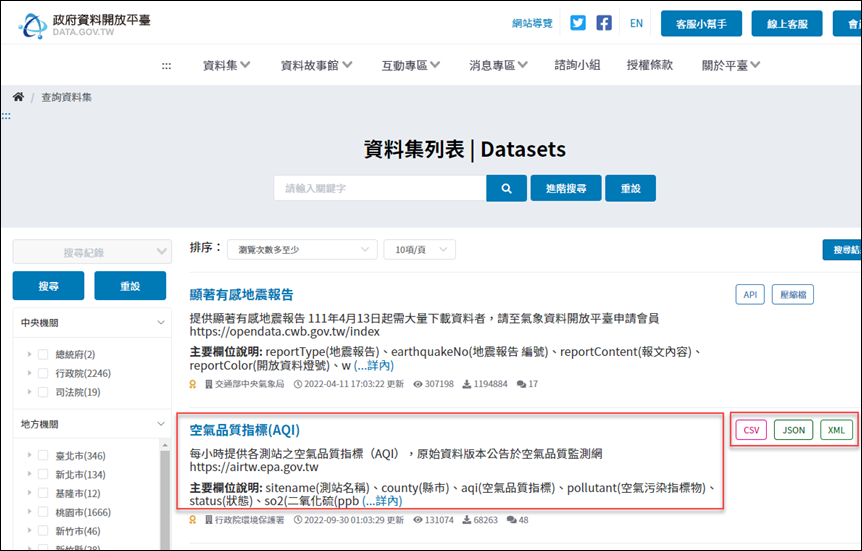Click the CSV format tag
This screenshot has height=551, width=862.
point(751,430)
